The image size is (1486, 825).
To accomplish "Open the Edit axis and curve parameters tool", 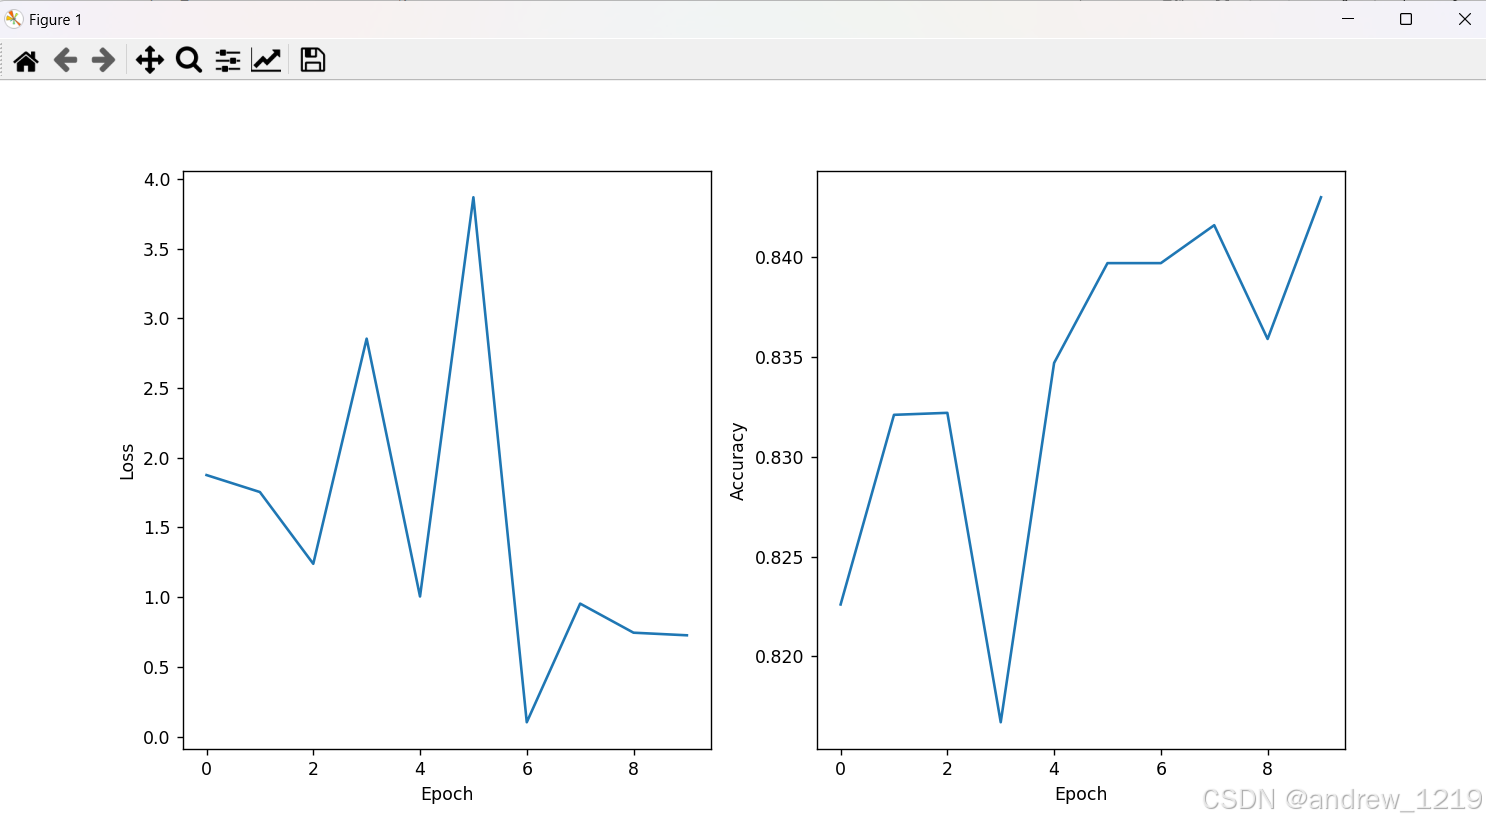I will (x=266, y=61).
